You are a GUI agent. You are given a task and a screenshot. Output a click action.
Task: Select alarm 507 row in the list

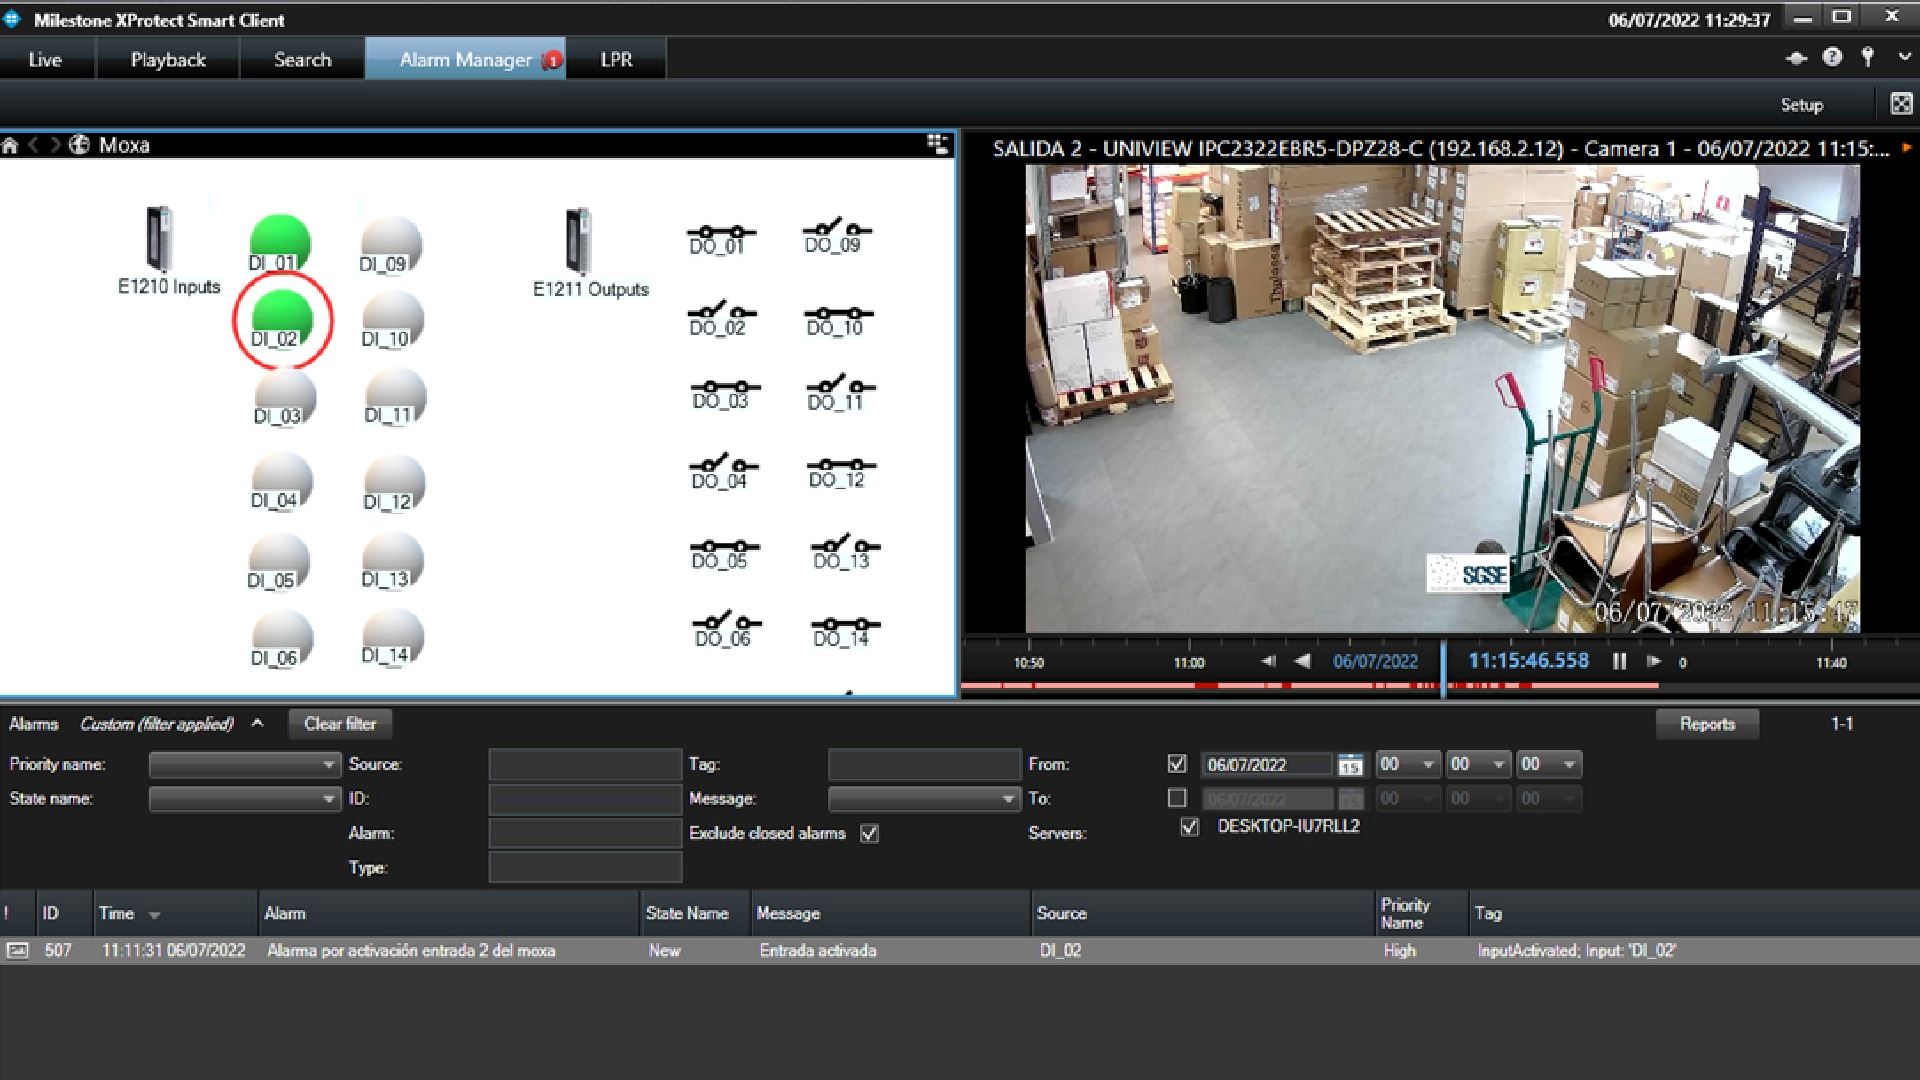[960, 950]
